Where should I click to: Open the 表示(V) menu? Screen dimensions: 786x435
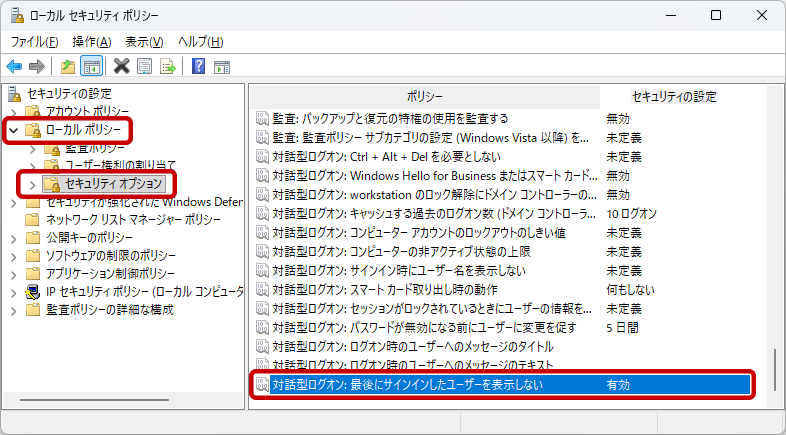[x=144, y=41]
